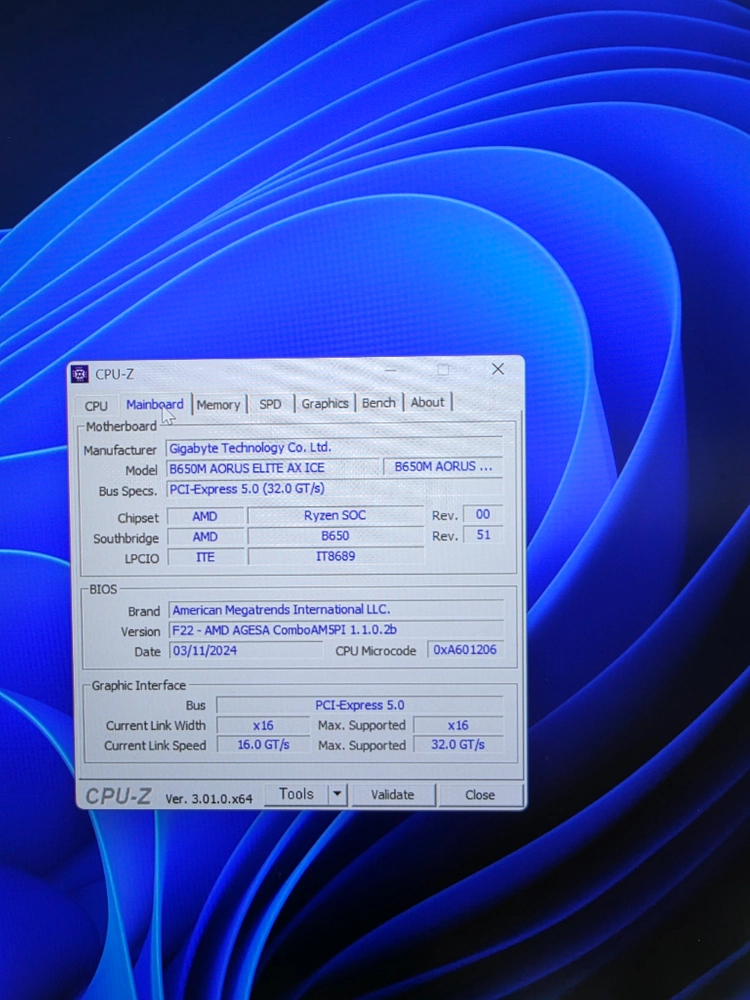Click the LPCIO IT8689 field

[x=335, y=556]
